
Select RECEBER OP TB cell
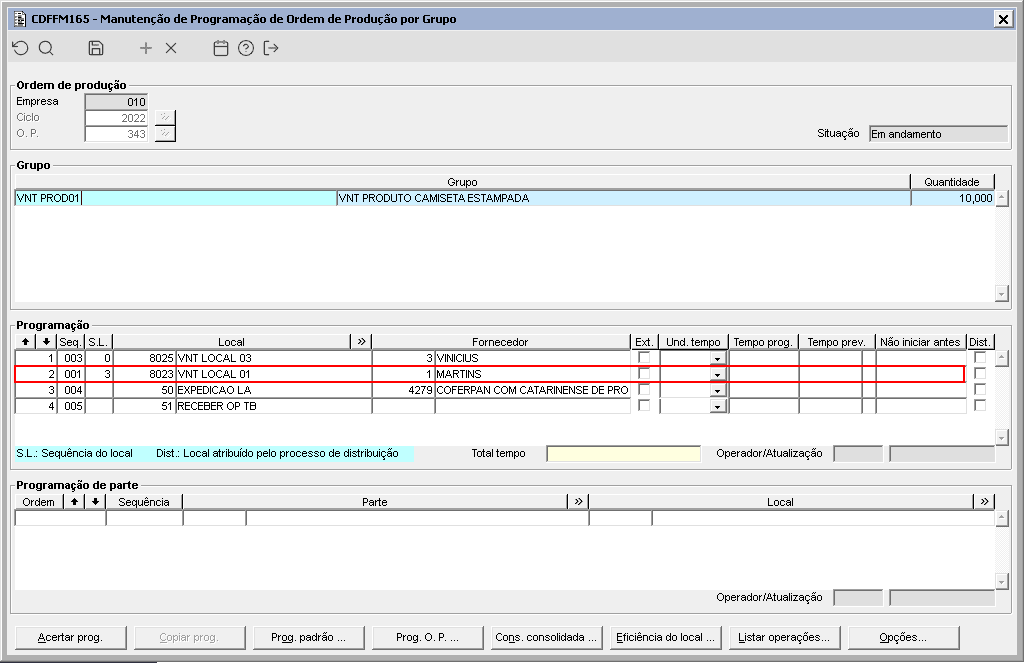274,406
